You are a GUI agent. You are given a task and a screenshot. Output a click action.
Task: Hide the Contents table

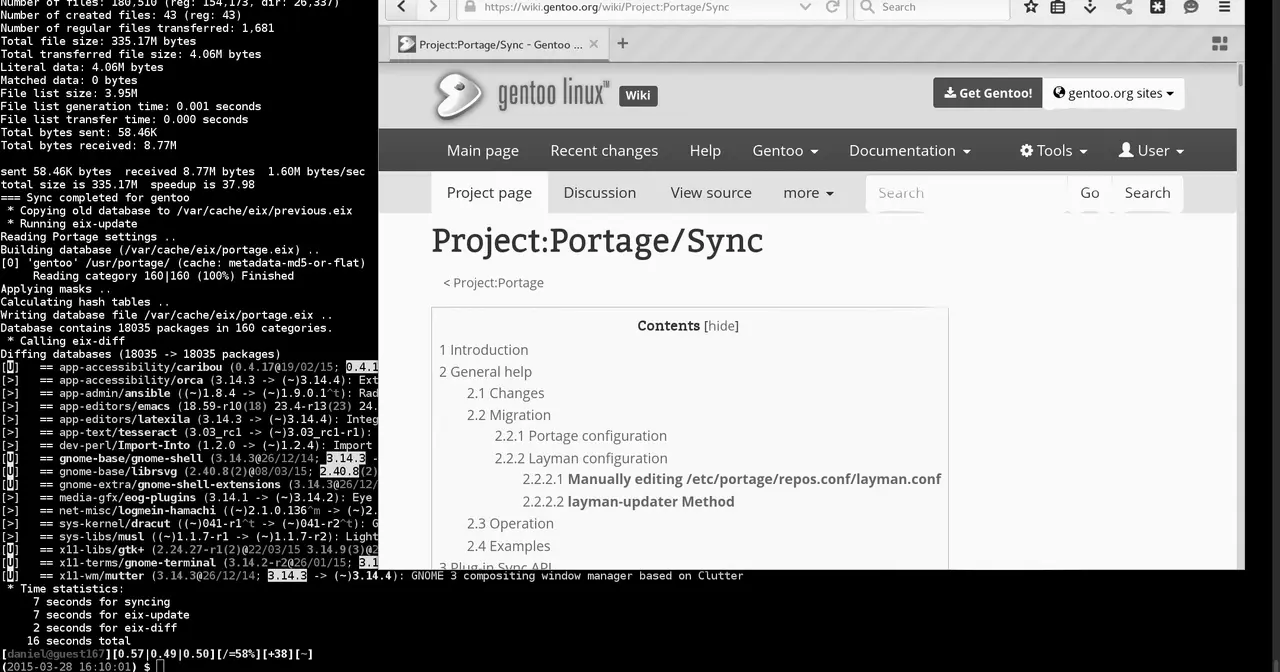pos(721,326)
